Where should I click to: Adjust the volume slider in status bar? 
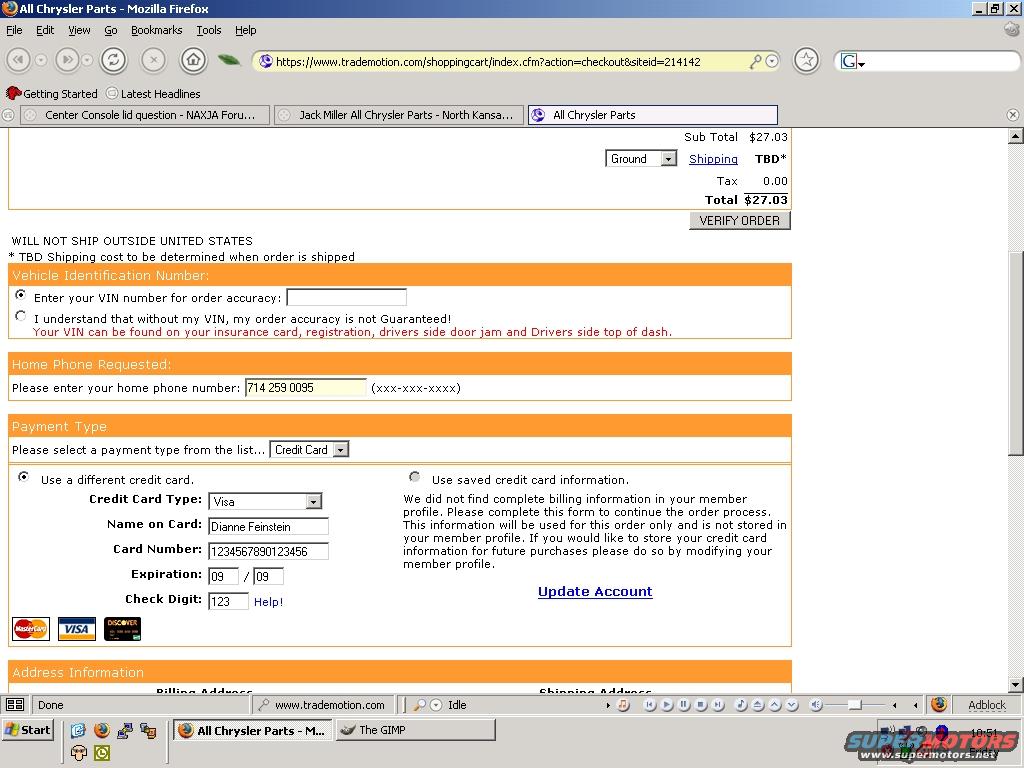point(854,705)
